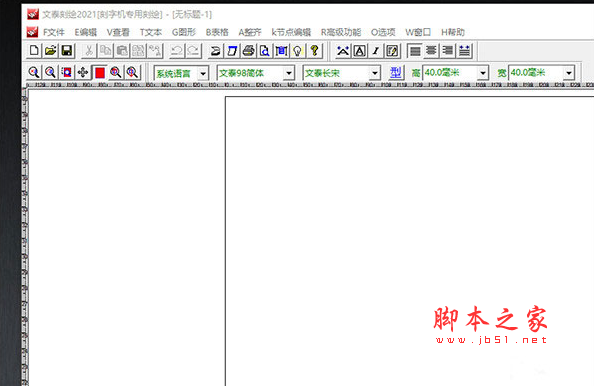Open the R高级功能 menu

tap(341, 32)
